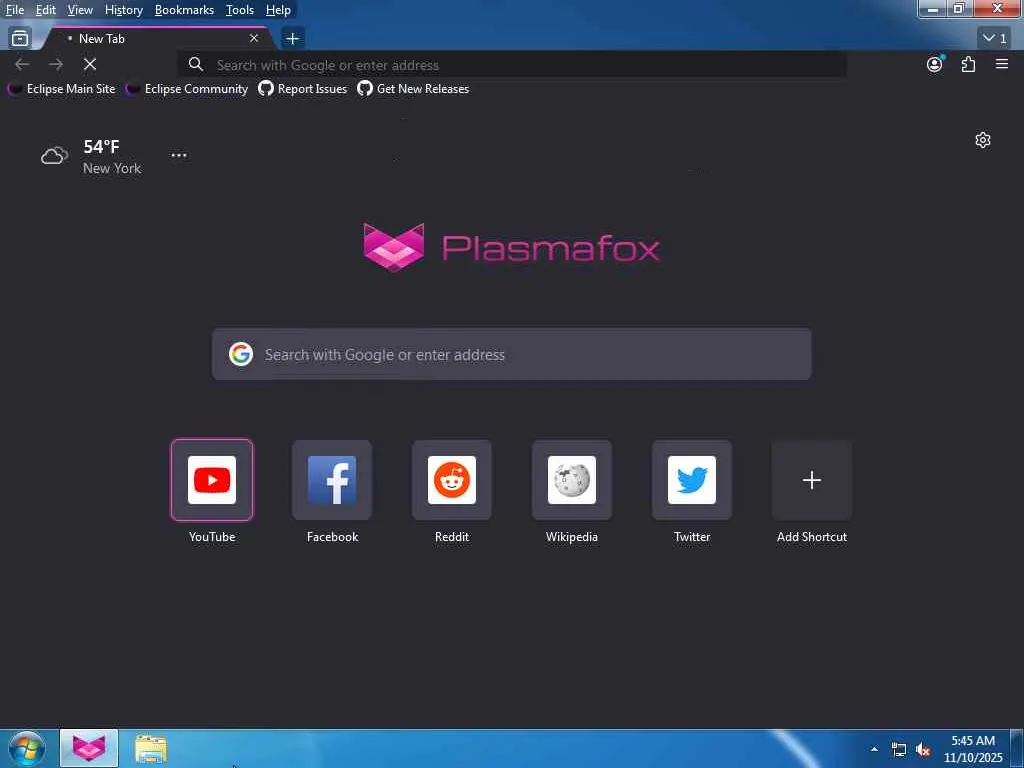
Task: Open the Eclipse Community bookmark
Action: click(187, 89)
